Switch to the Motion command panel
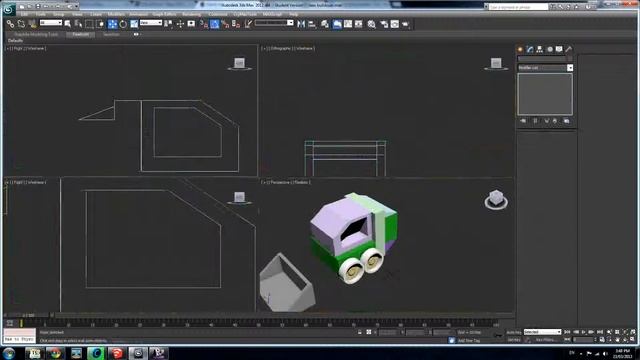The image size is (640, 360). (x=549, y=49)
